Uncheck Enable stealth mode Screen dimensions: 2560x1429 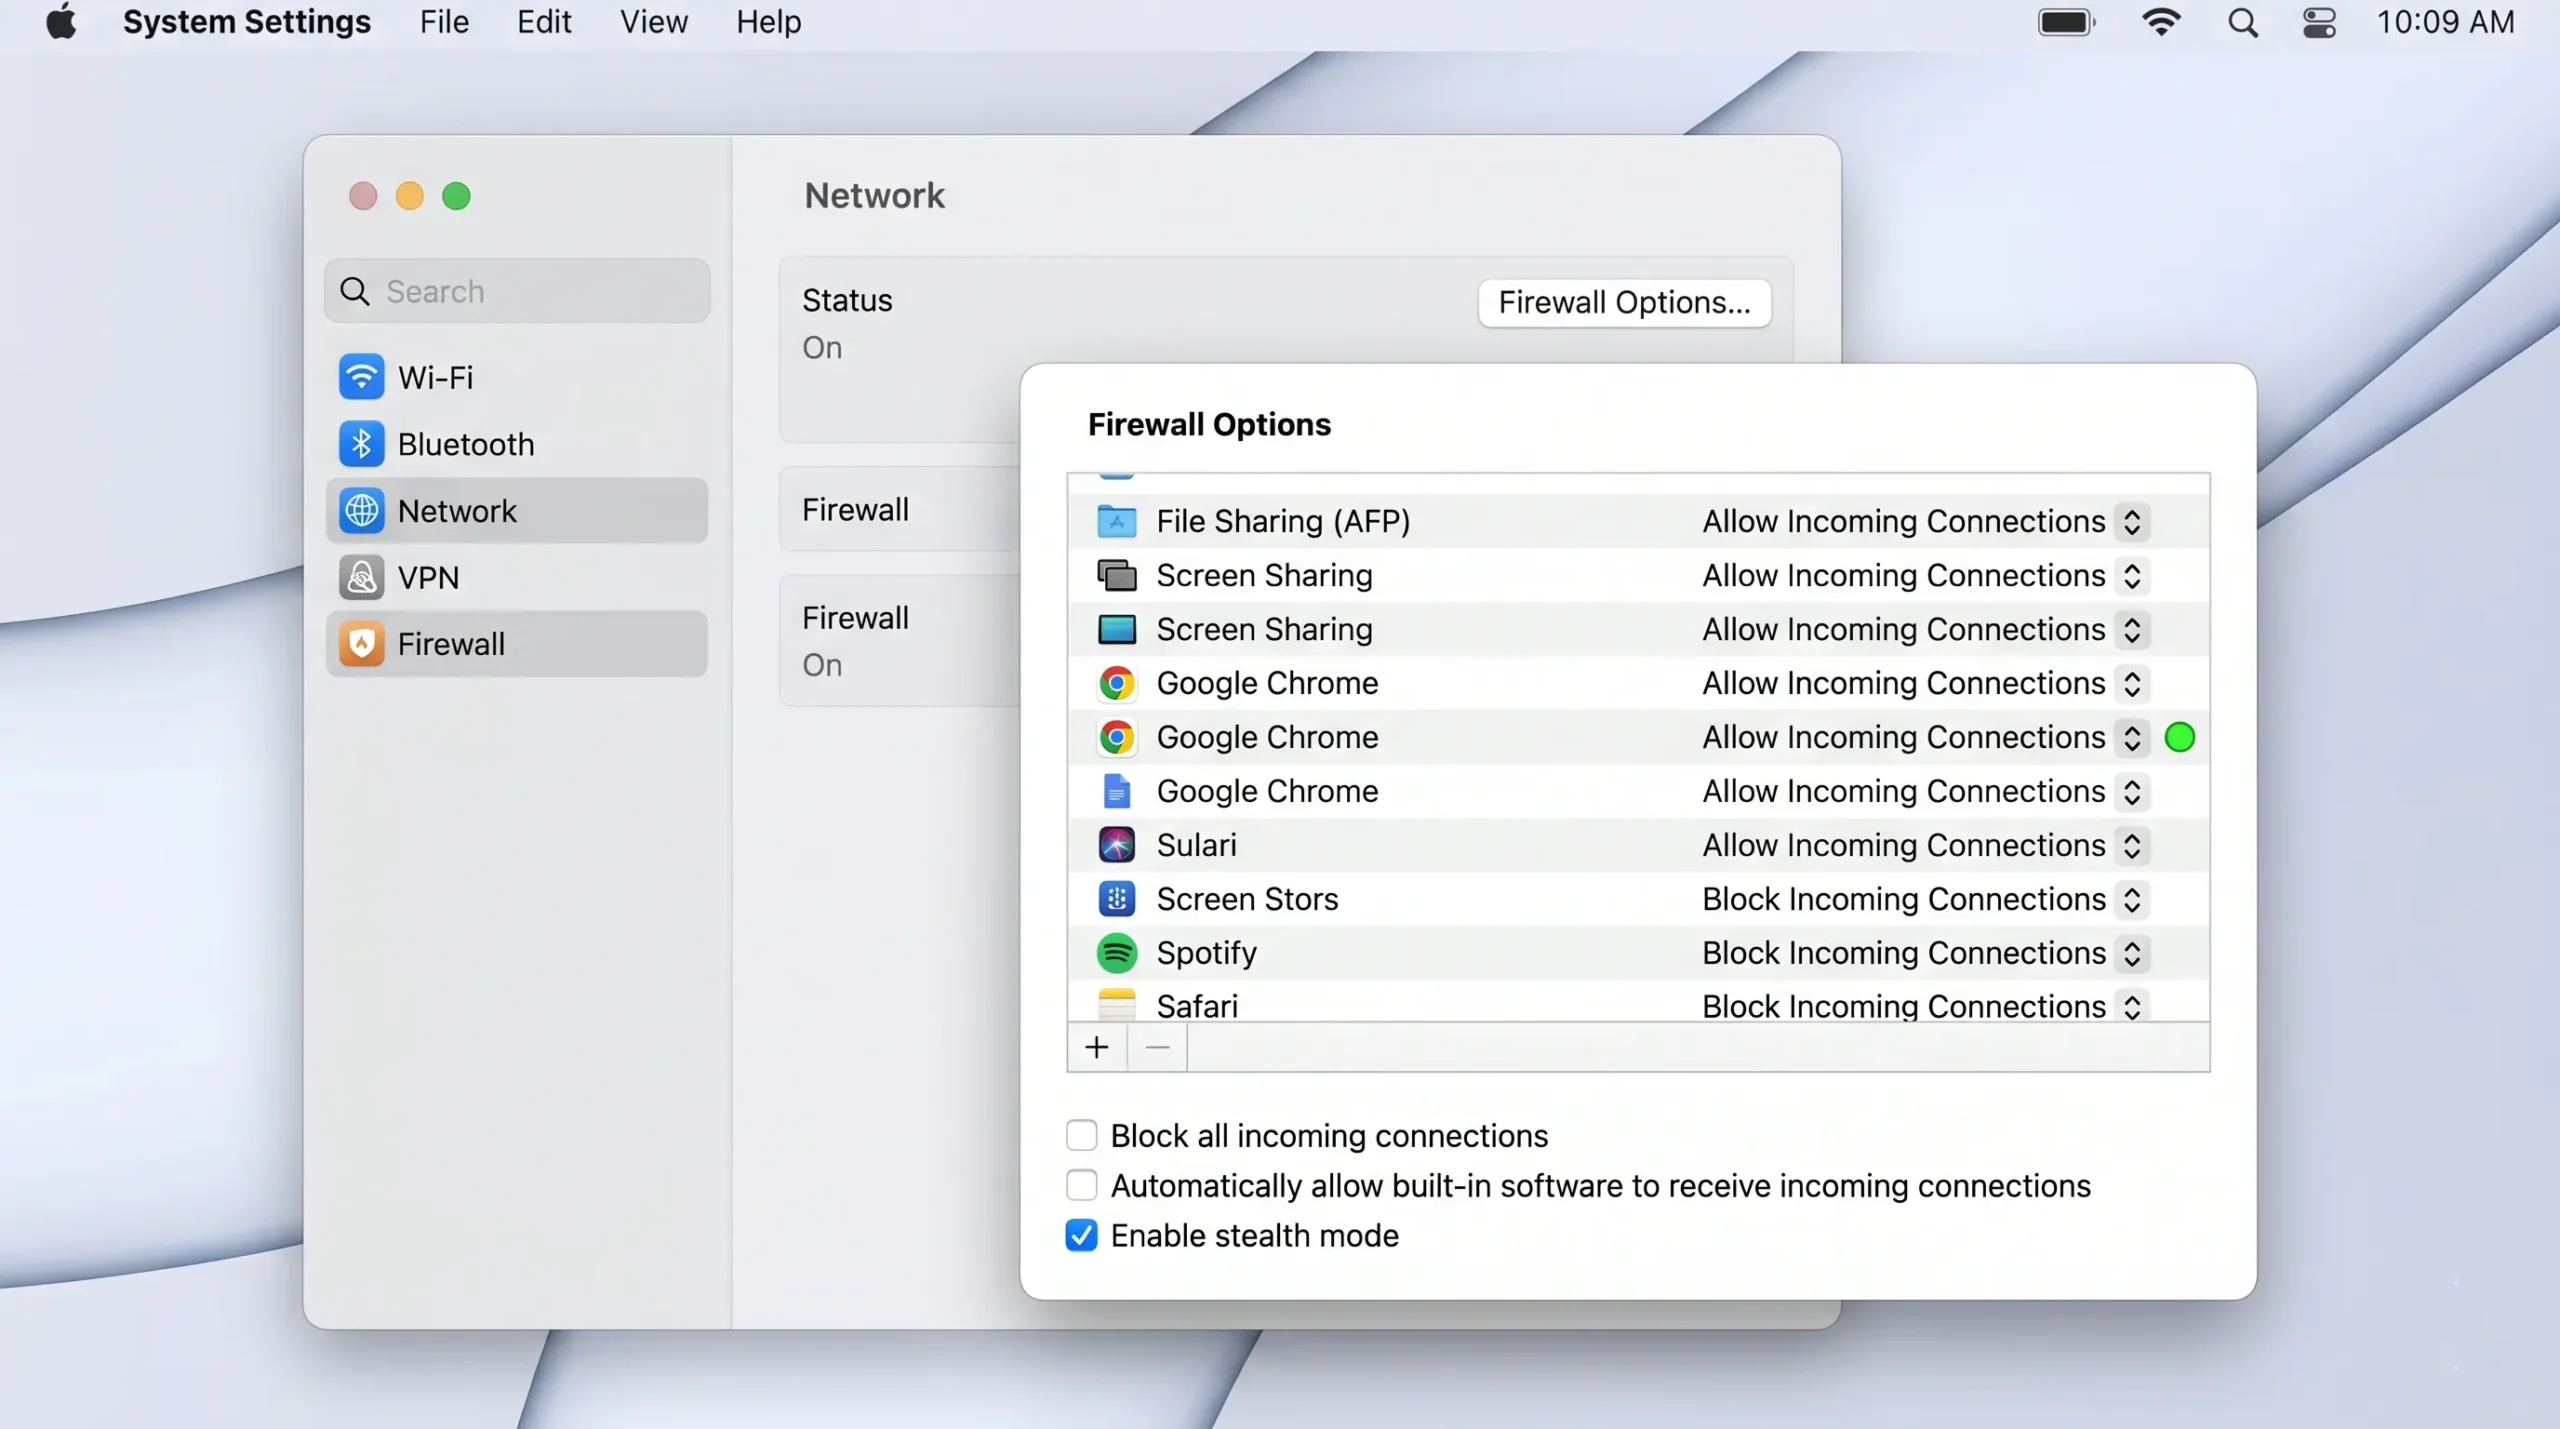tap(1081, 1236)
